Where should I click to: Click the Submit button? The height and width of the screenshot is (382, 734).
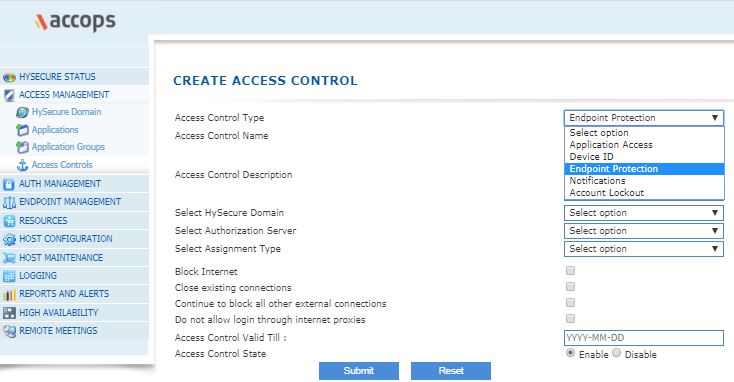(x=359, y=371)
